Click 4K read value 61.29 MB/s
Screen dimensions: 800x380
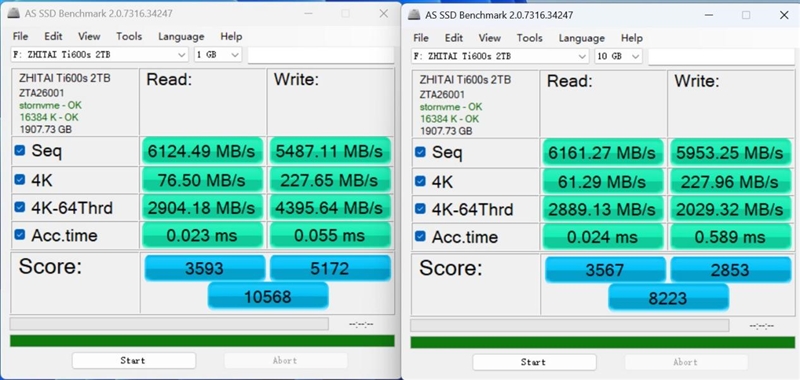(603, 181)
